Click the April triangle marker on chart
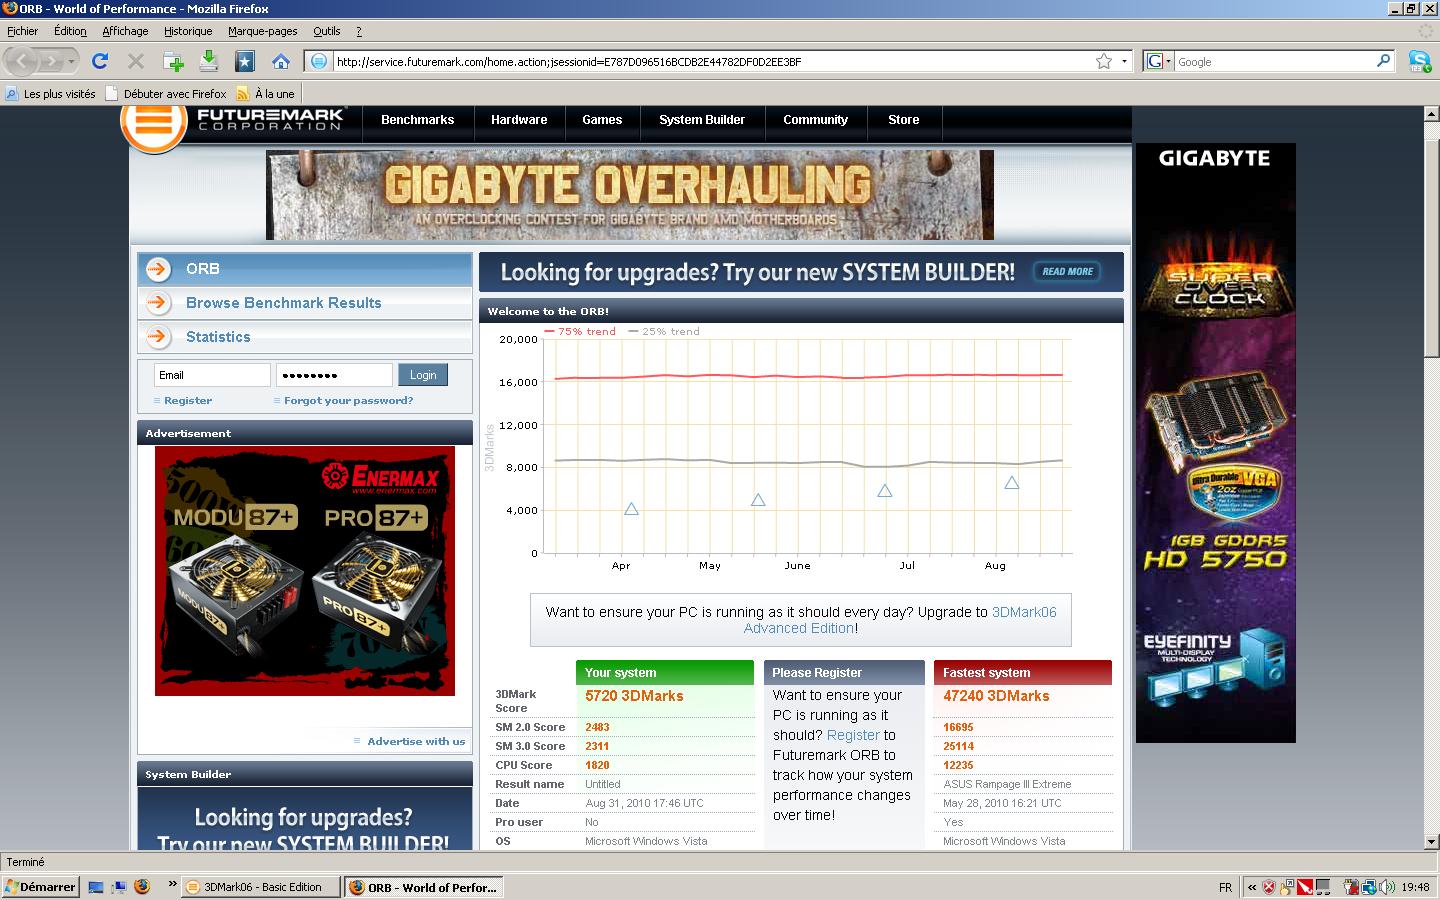This screenshot has height=900, width=1440. [631, 509]
